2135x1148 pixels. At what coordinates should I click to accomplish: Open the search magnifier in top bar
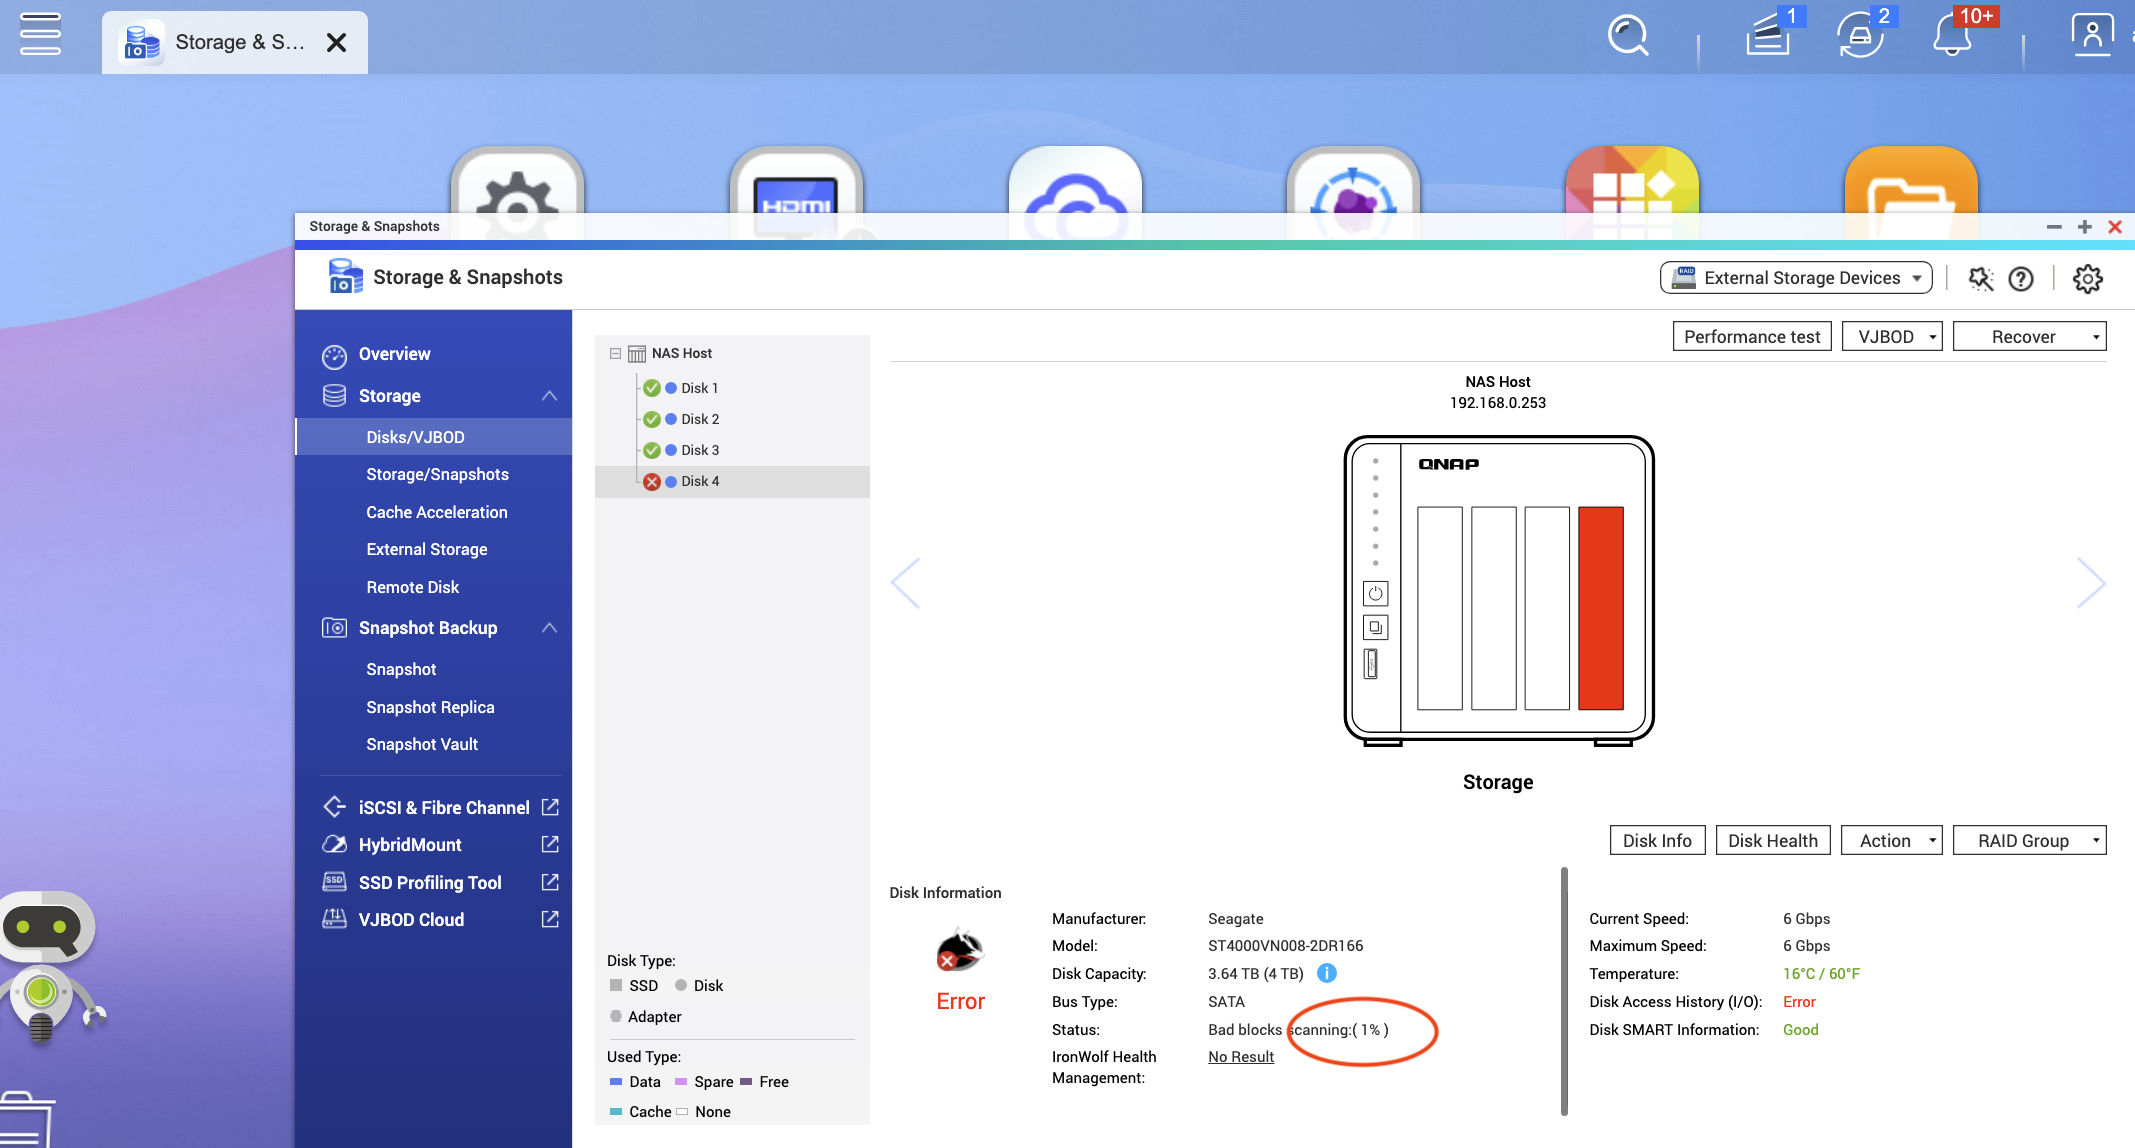[x=1627, y=37]
